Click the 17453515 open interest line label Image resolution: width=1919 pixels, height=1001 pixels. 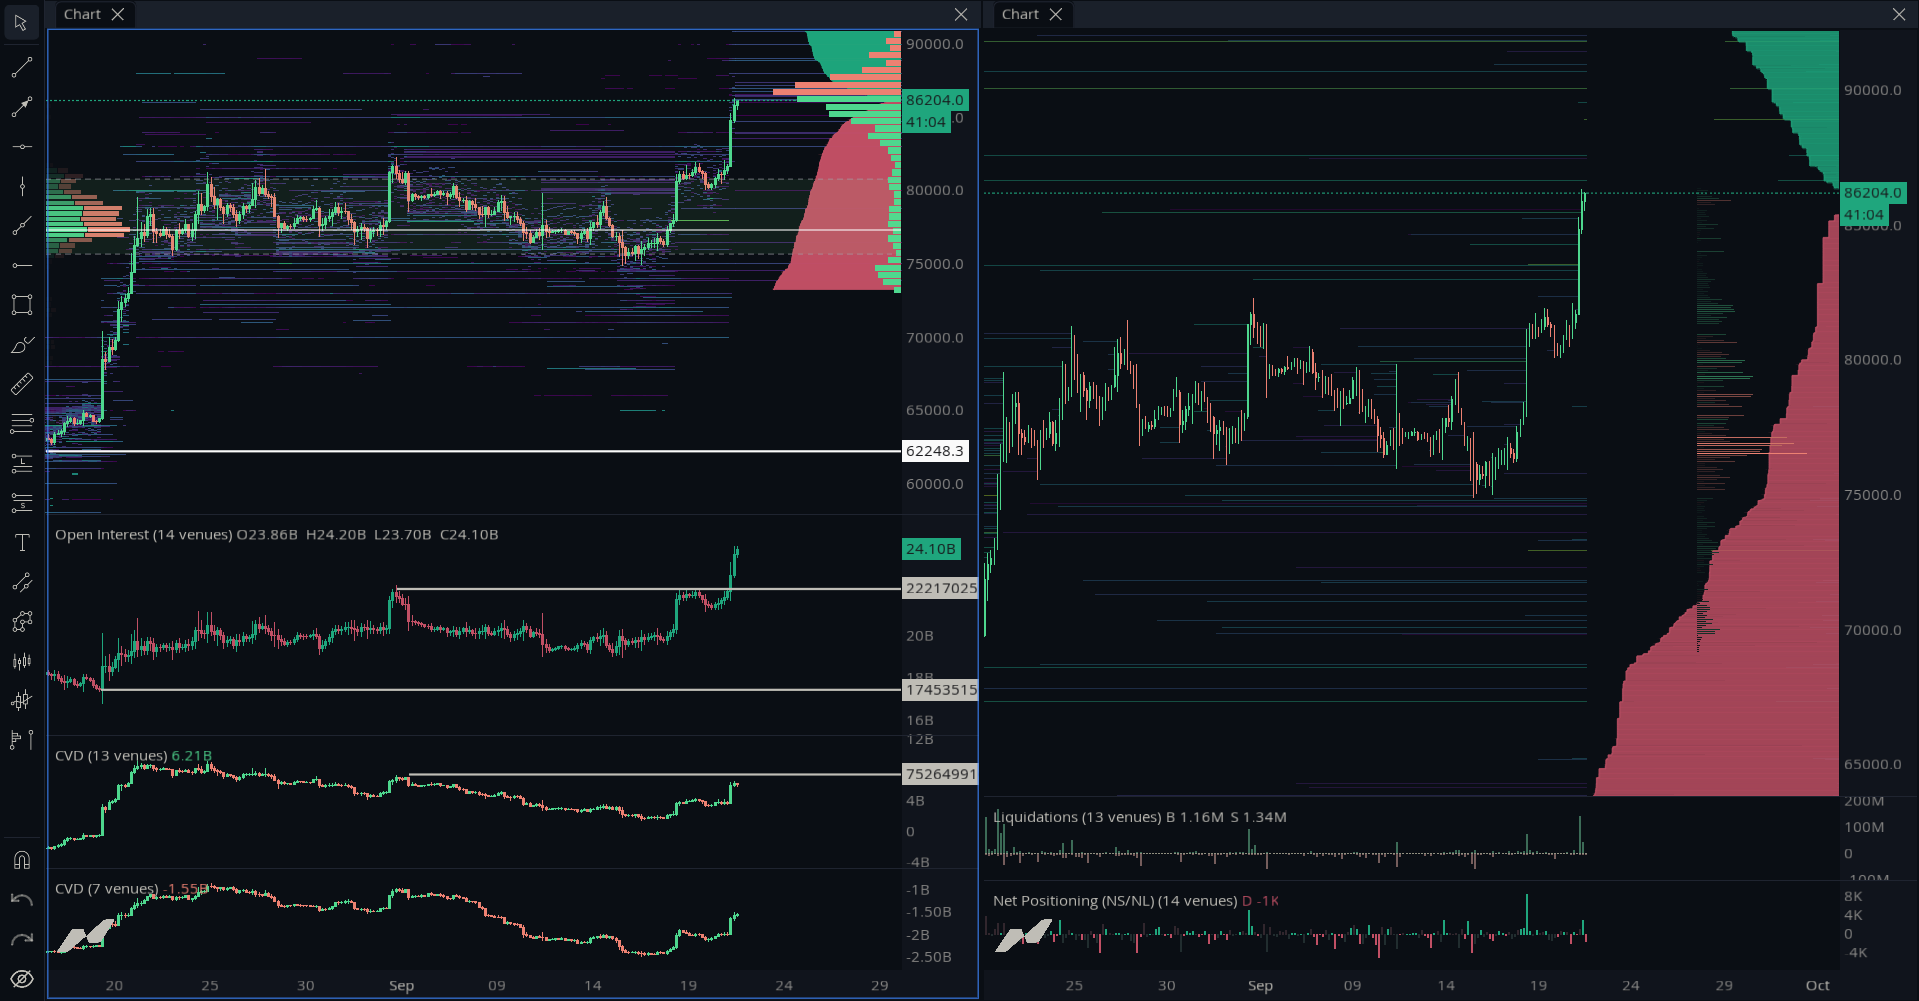point(940,690)
